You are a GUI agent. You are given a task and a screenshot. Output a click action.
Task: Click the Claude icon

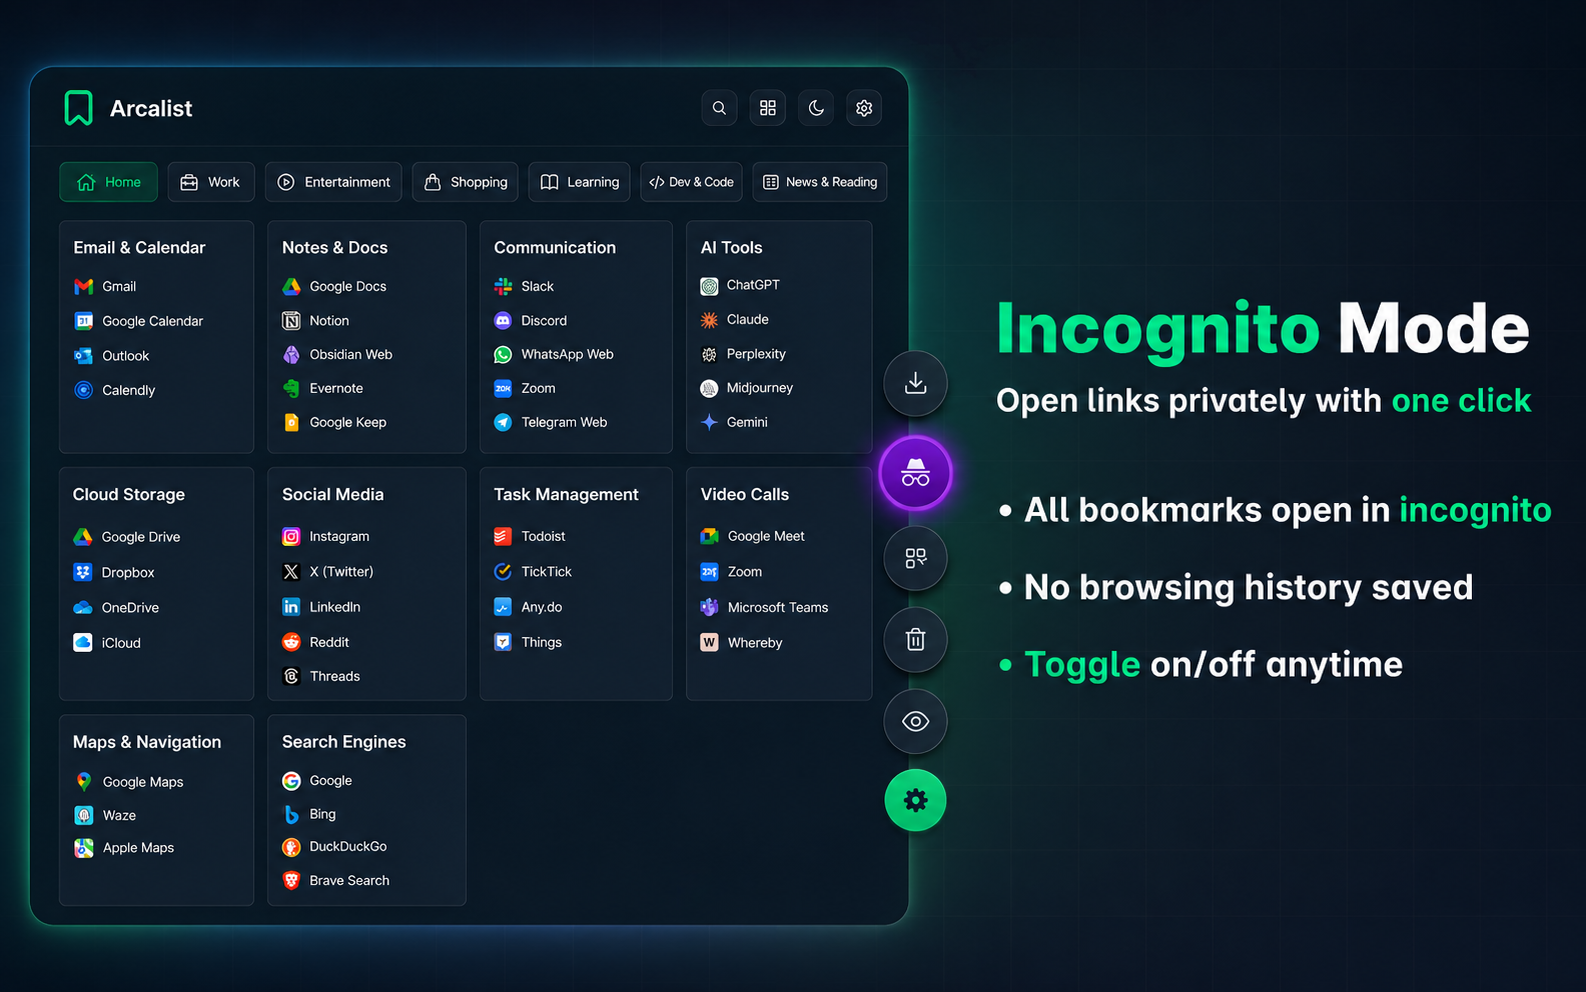click(x=709, y=320)
